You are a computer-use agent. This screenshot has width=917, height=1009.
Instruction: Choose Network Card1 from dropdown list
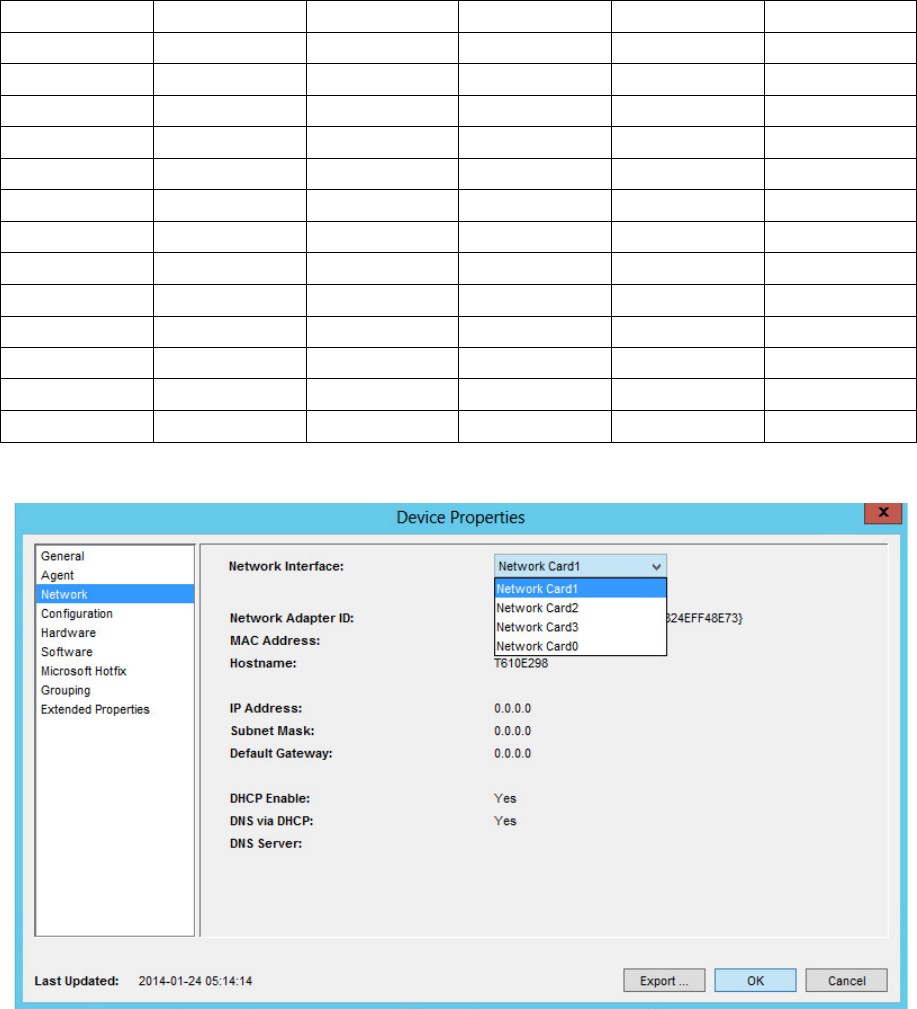tap(580, 588)
